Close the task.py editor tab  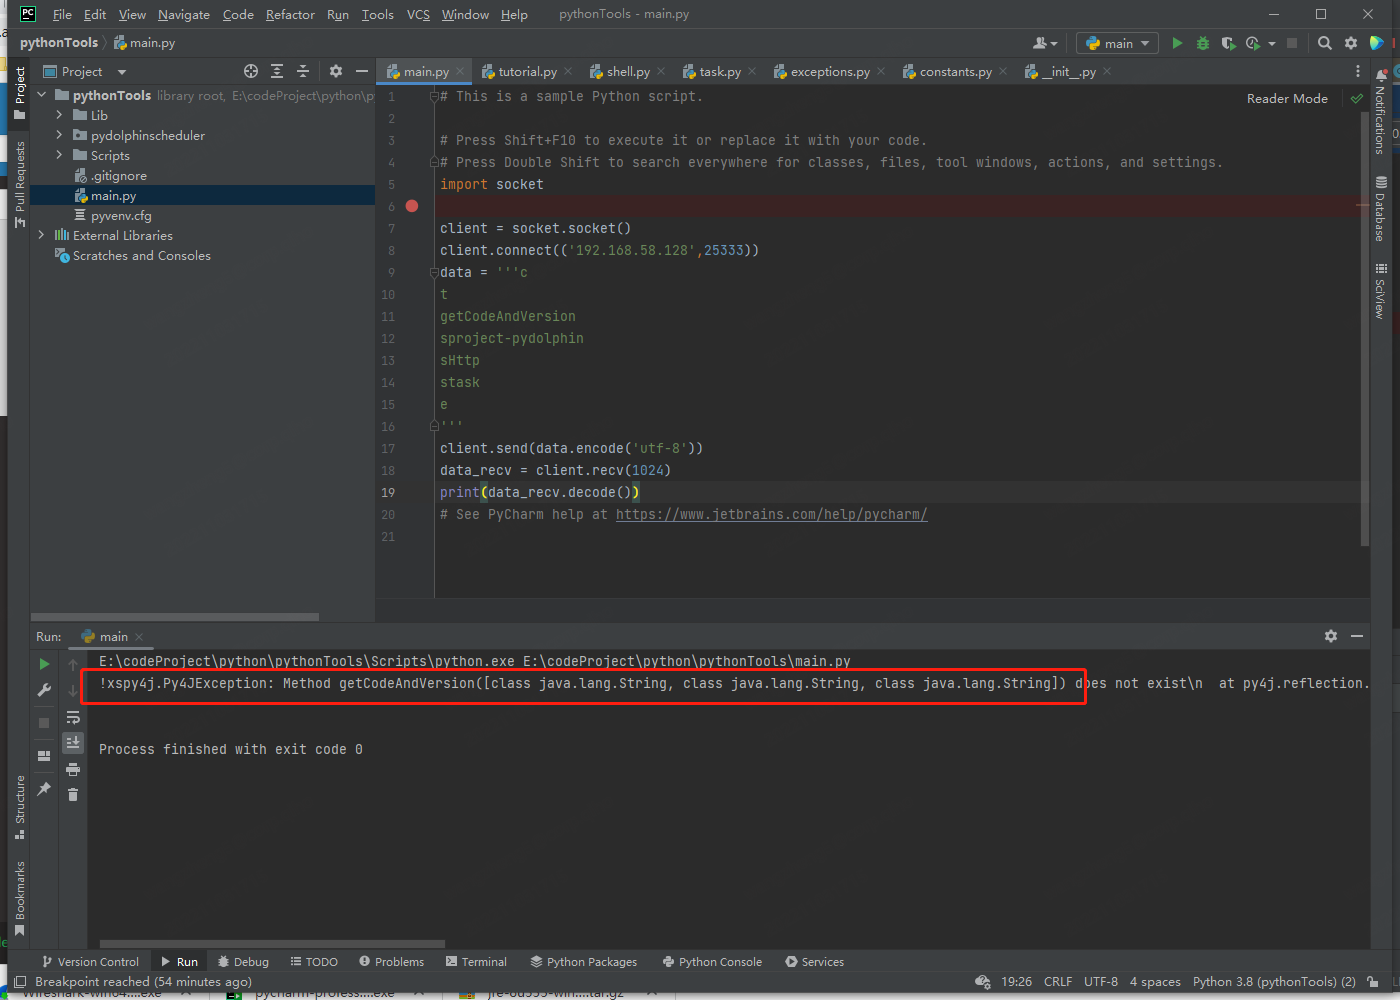(752, 71)
